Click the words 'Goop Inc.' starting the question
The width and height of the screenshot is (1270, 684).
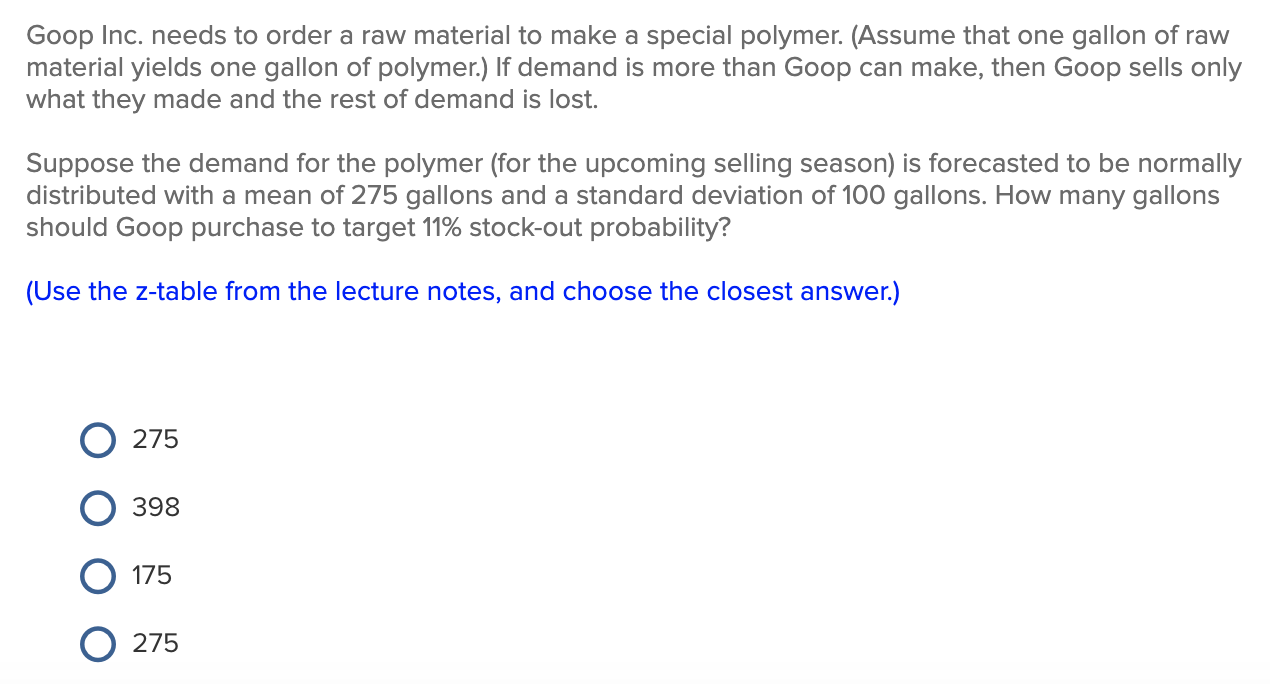85,36
